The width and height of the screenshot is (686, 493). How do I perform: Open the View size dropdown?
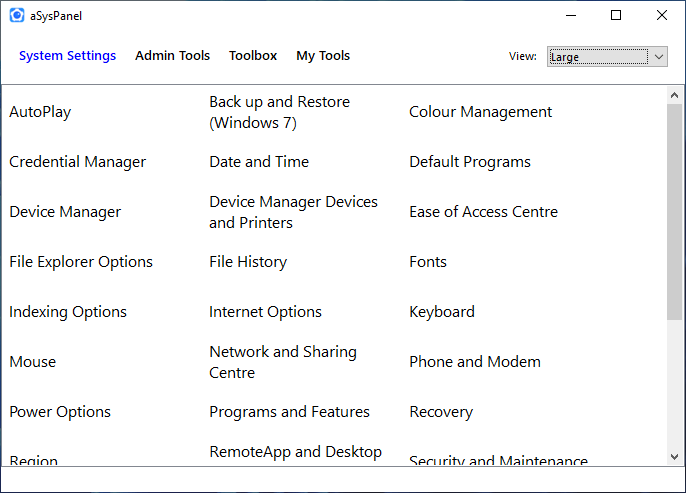pos(607,57)
